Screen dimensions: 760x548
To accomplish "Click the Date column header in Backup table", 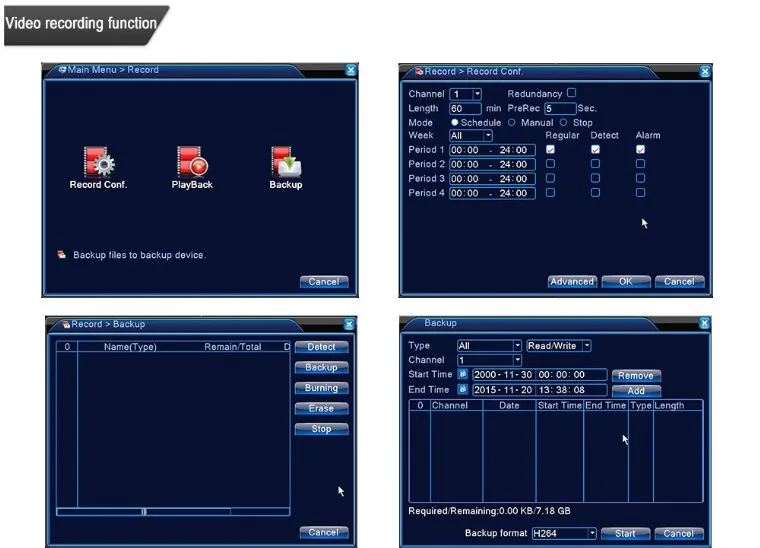I will pyautogui.click(x=509, y=406).
